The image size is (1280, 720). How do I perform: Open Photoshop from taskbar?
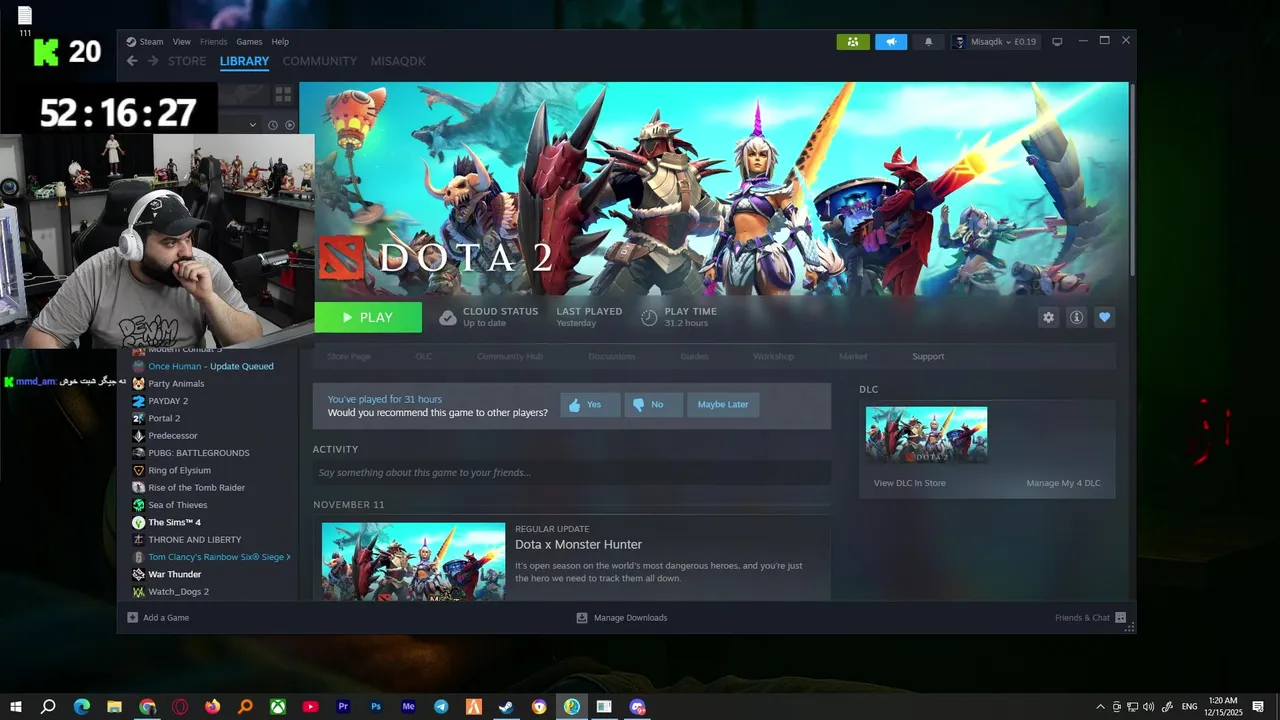(376, 707)
